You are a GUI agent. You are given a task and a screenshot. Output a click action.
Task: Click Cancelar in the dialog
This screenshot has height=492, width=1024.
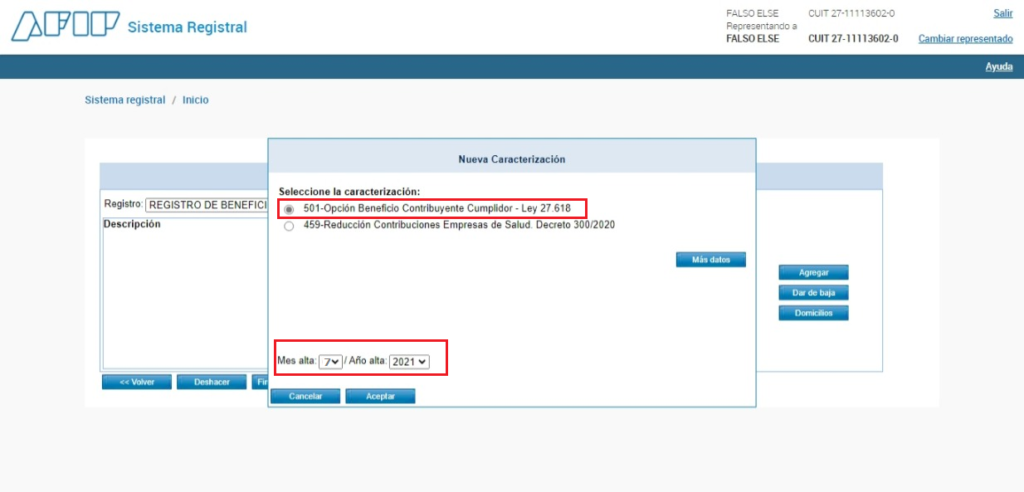click(306, 397)
